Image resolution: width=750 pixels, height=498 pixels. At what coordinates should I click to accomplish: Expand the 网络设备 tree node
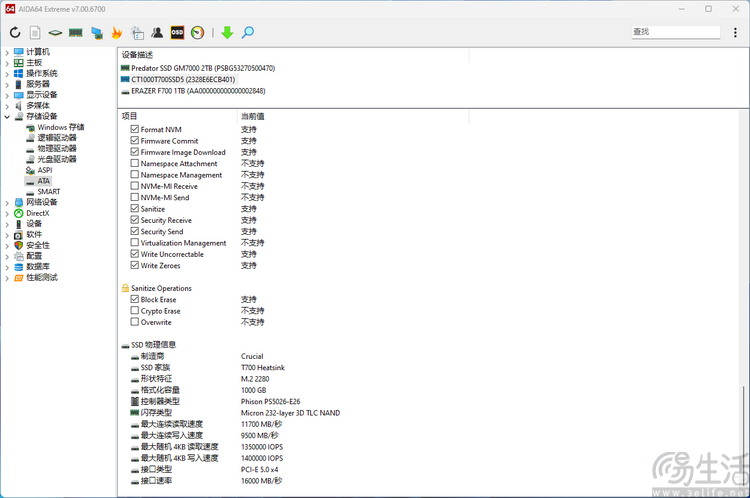click(x=7, y=202)
